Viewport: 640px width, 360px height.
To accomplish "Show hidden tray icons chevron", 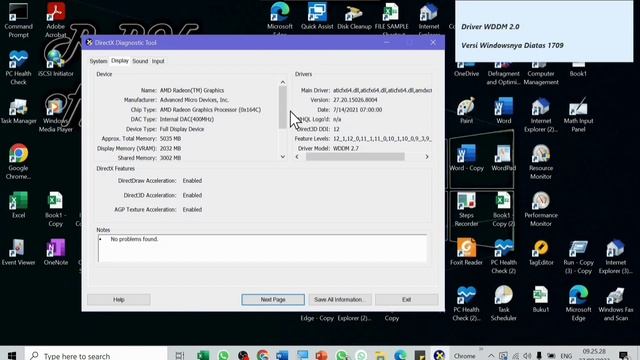I will coord(491,356).
